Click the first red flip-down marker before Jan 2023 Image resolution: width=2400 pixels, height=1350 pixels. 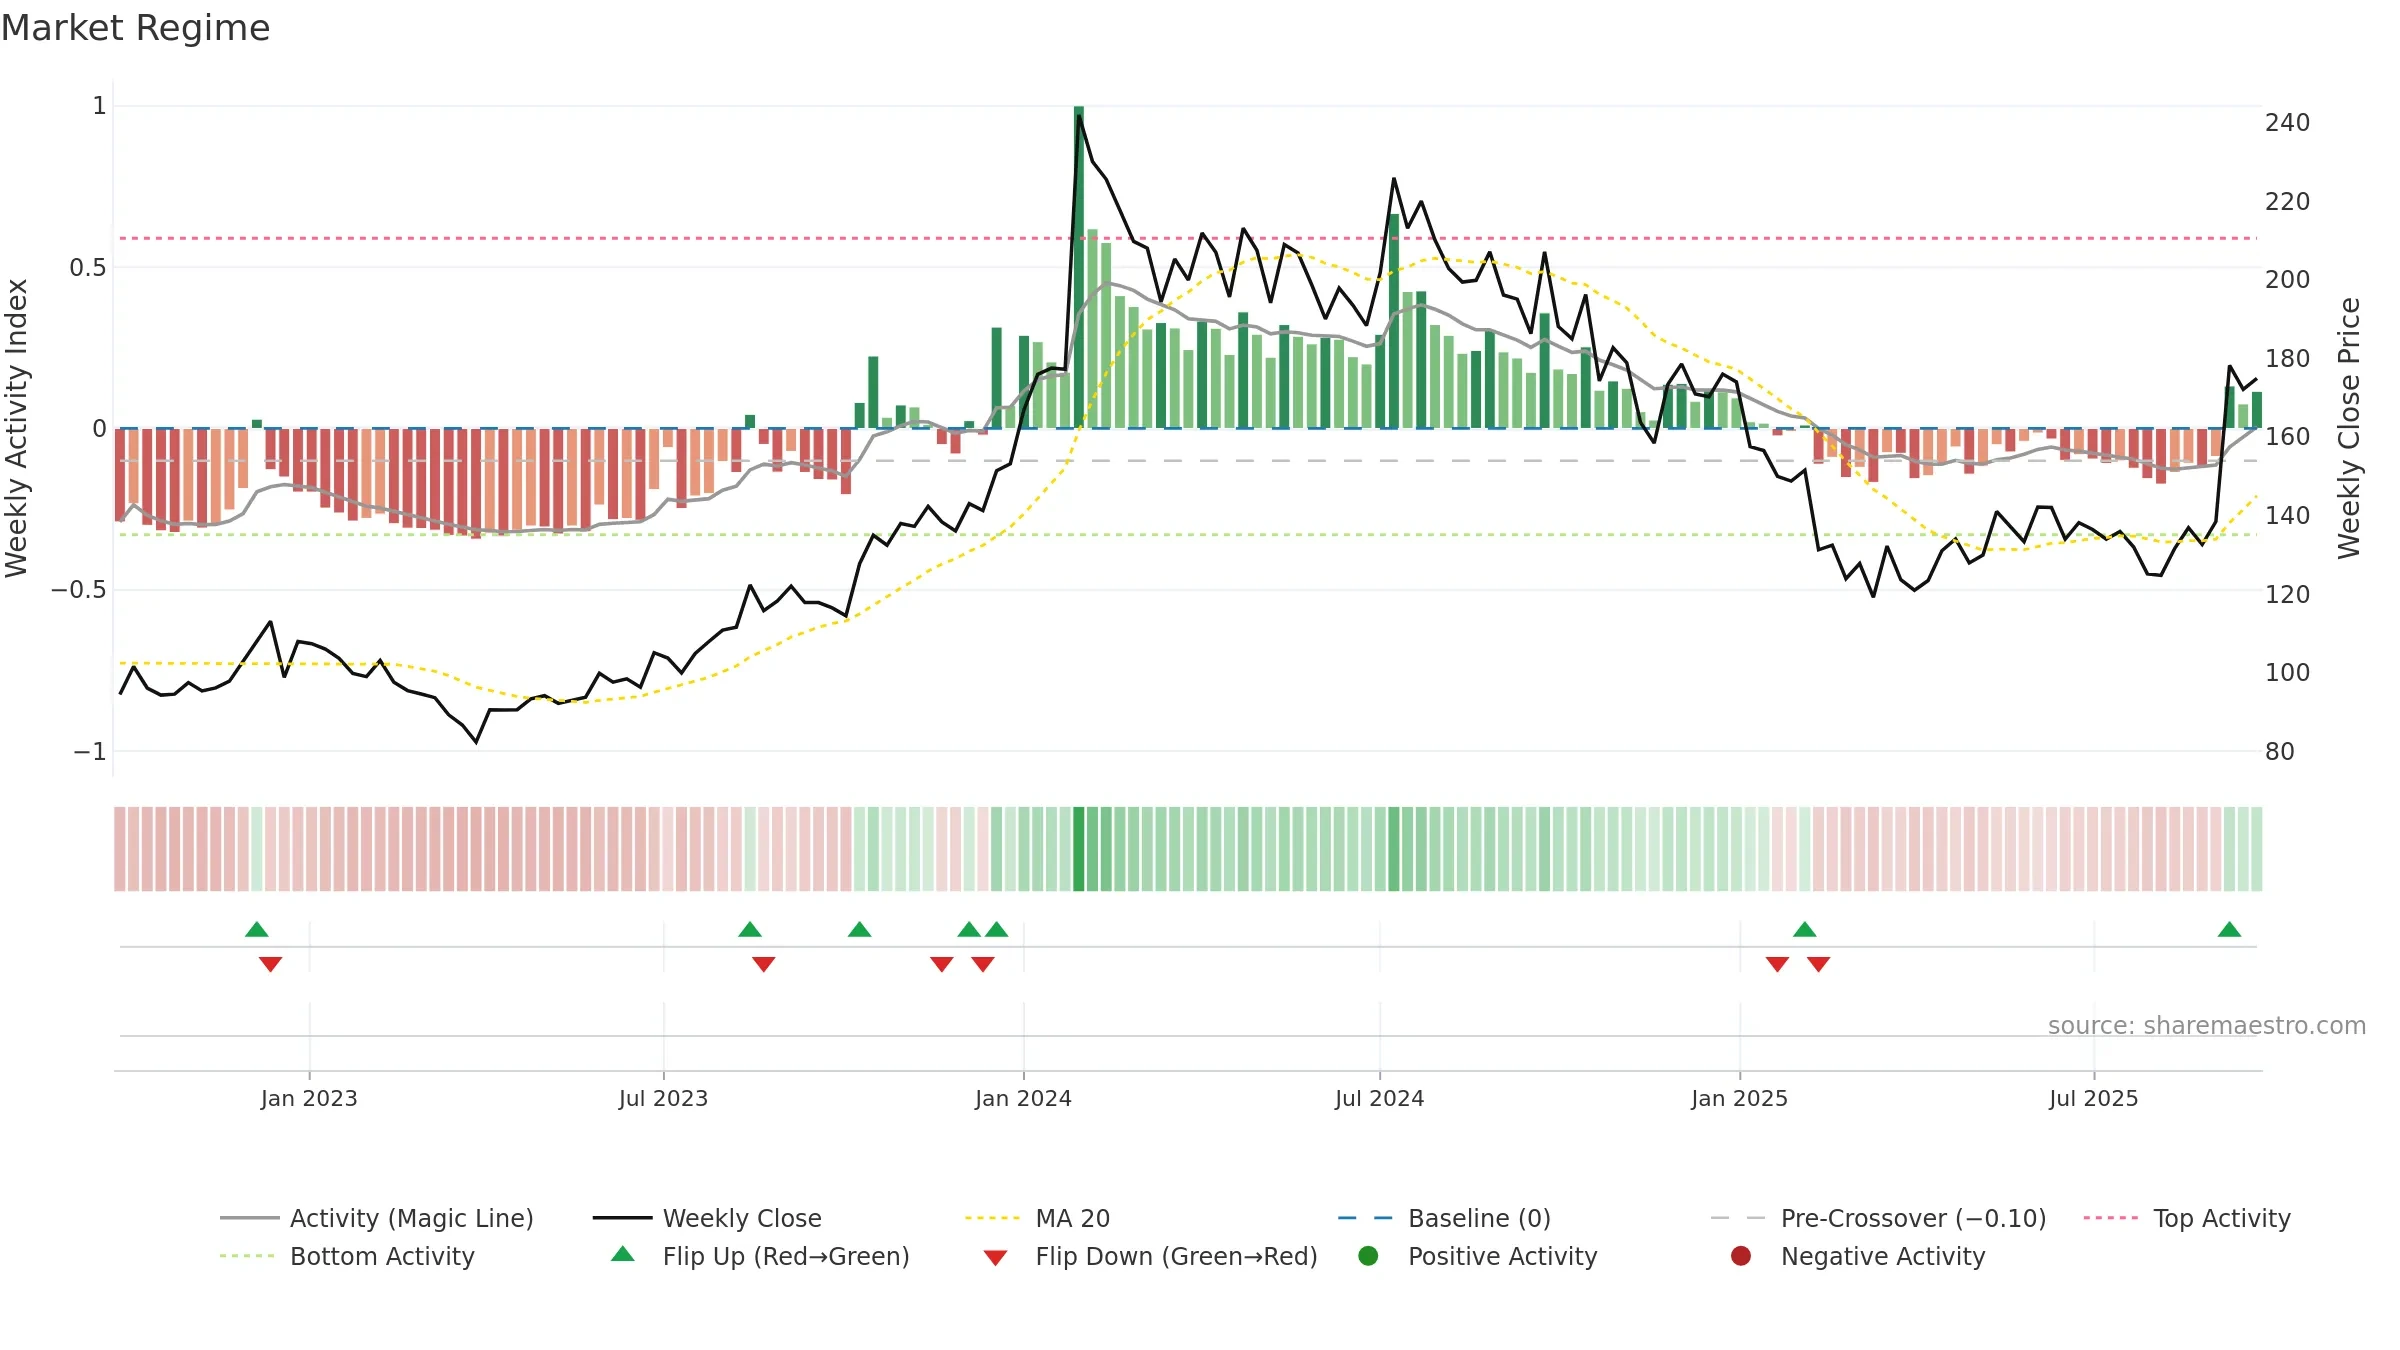point(270,964)
